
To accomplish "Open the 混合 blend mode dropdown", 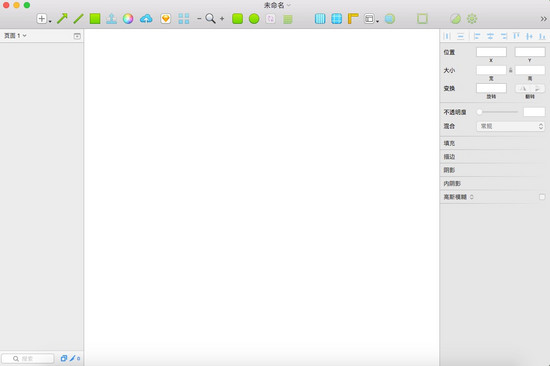I will click(510, 126).
